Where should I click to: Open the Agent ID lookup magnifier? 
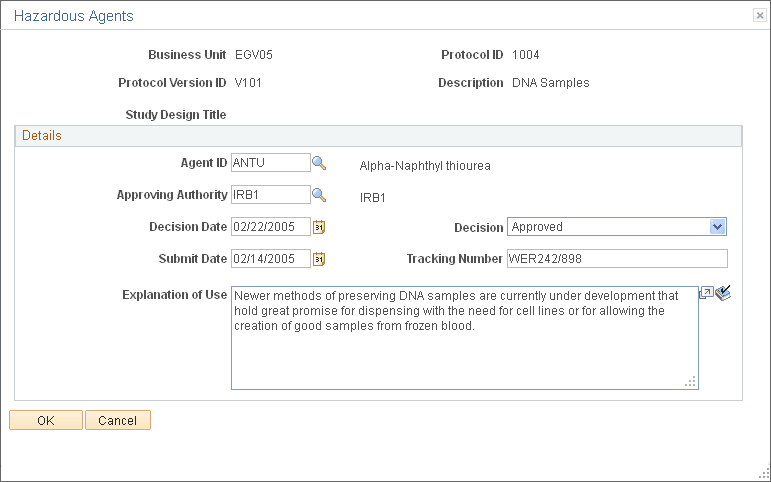pos(319,163)
